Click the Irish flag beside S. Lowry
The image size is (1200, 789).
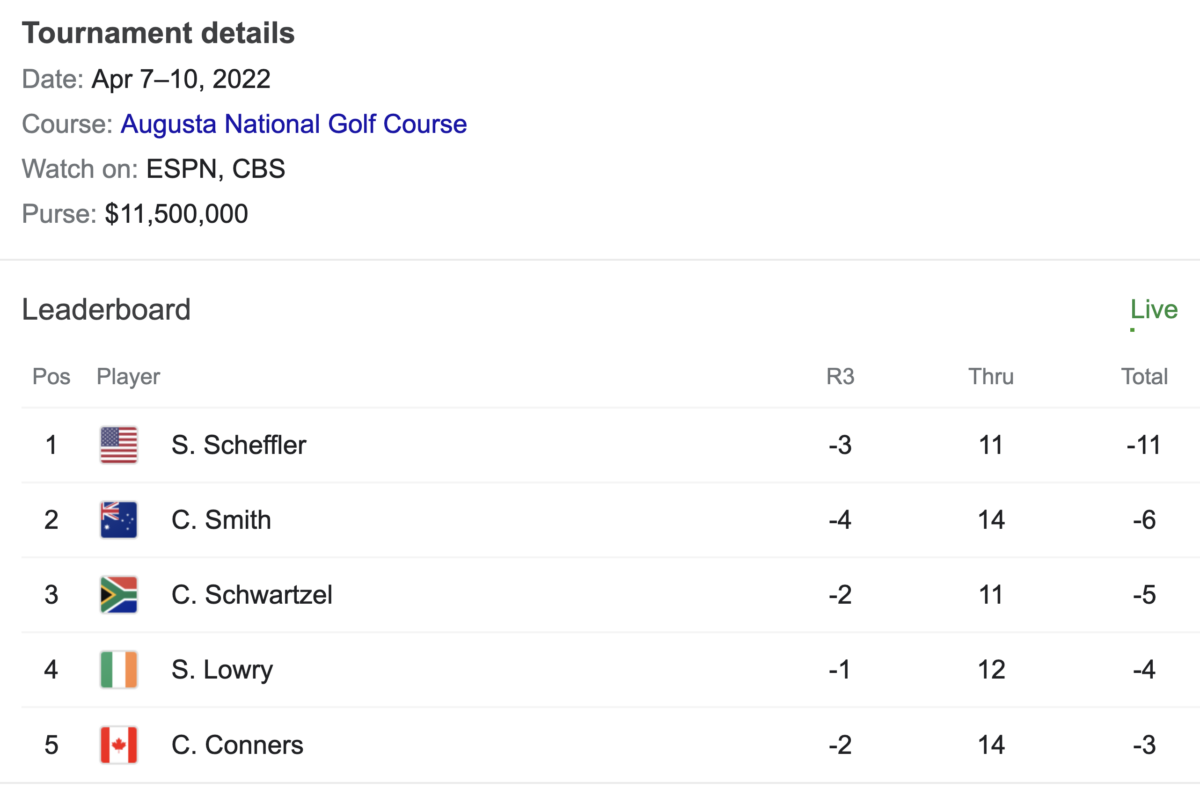tap(119, 670)
